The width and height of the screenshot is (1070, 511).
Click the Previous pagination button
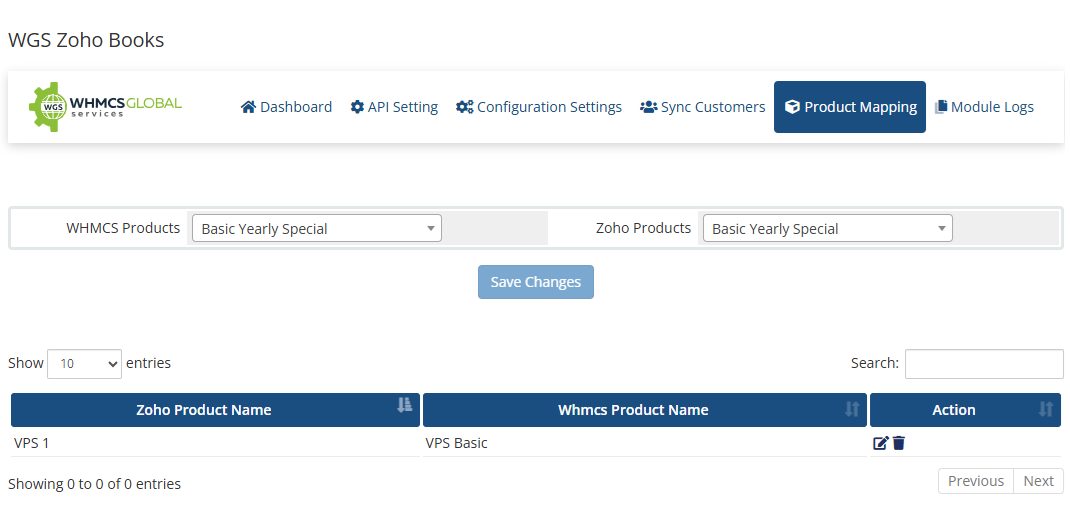pyautogui.click(x=975, y=481)
